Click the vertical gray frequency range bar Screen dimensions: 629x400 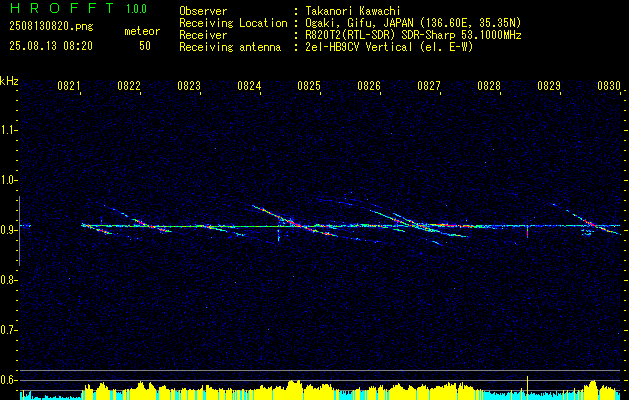pos(19,231)
